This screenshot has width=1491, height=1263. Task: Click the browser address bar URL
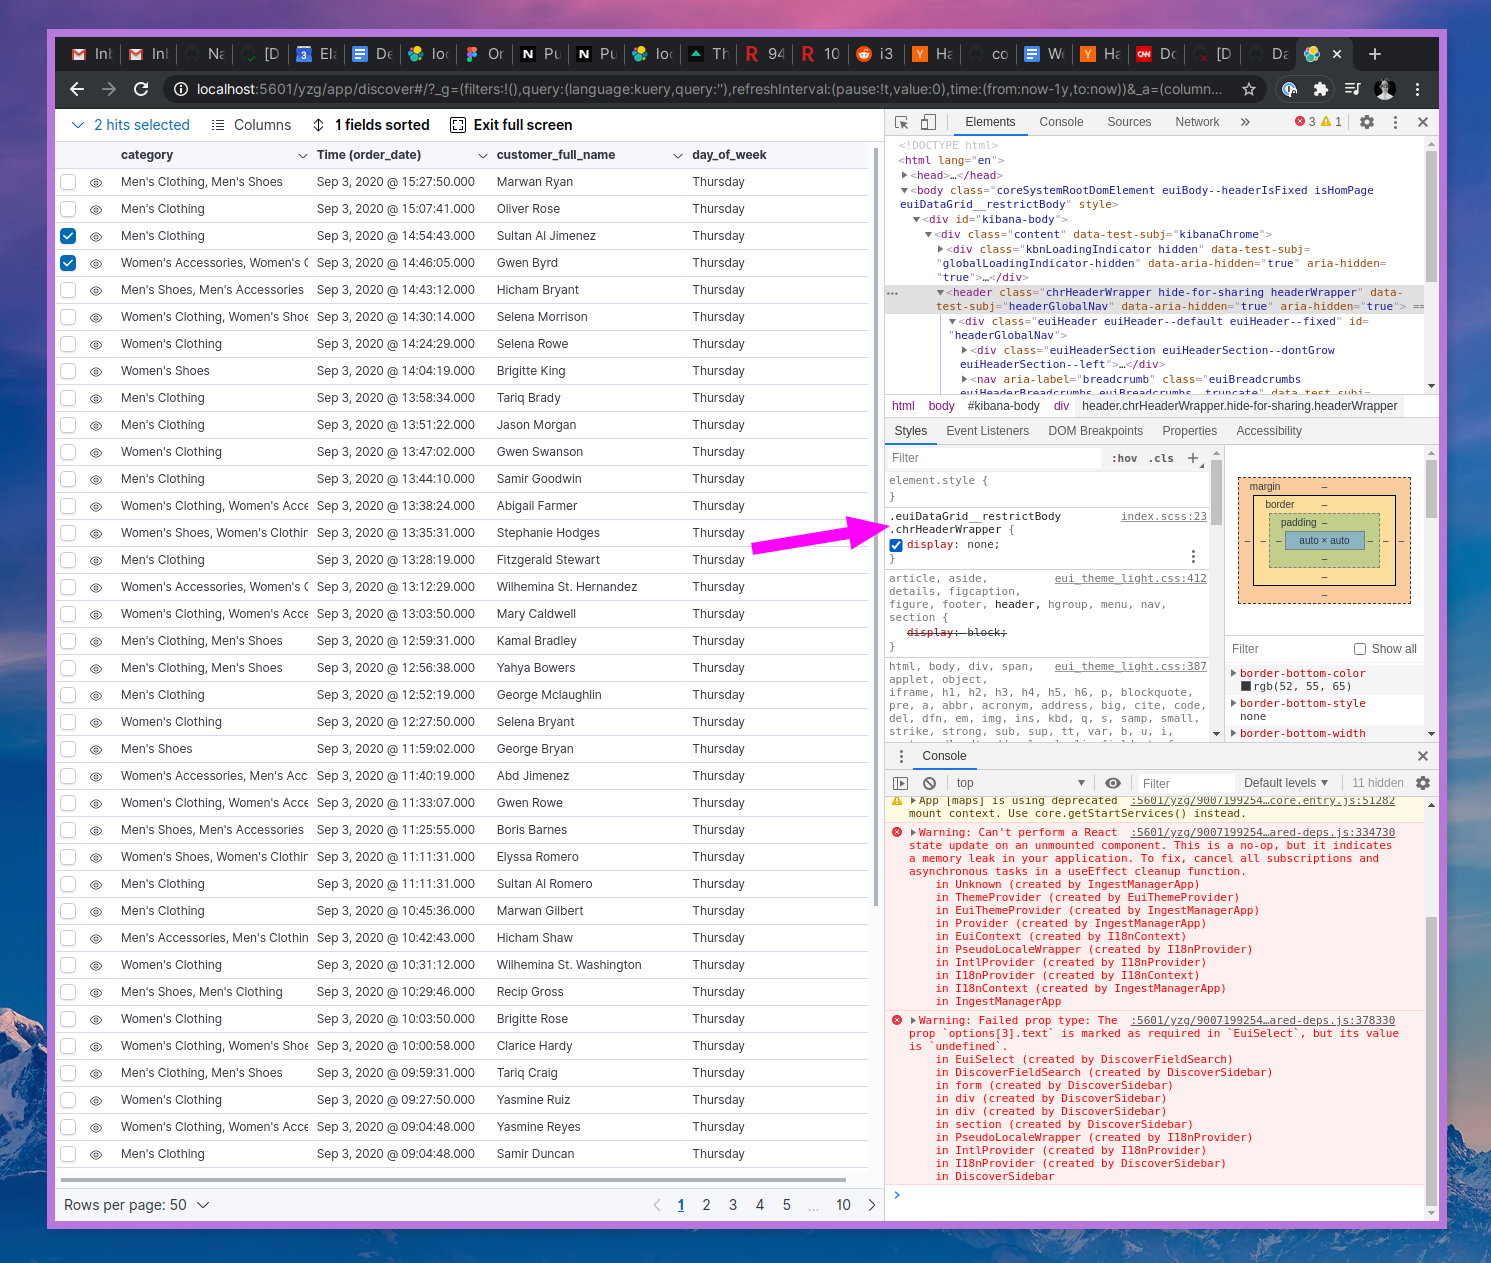(x=709, y=89)
